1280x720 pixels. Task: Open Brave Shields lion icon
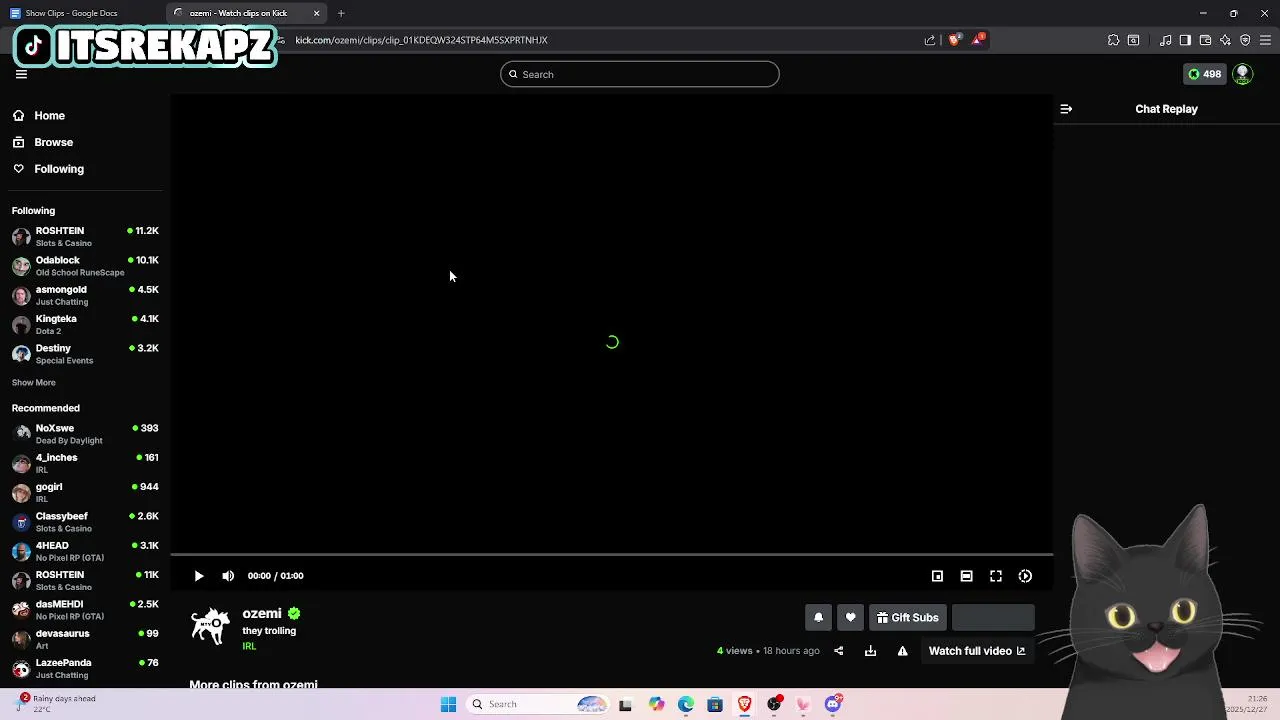[x=955, y=40]
